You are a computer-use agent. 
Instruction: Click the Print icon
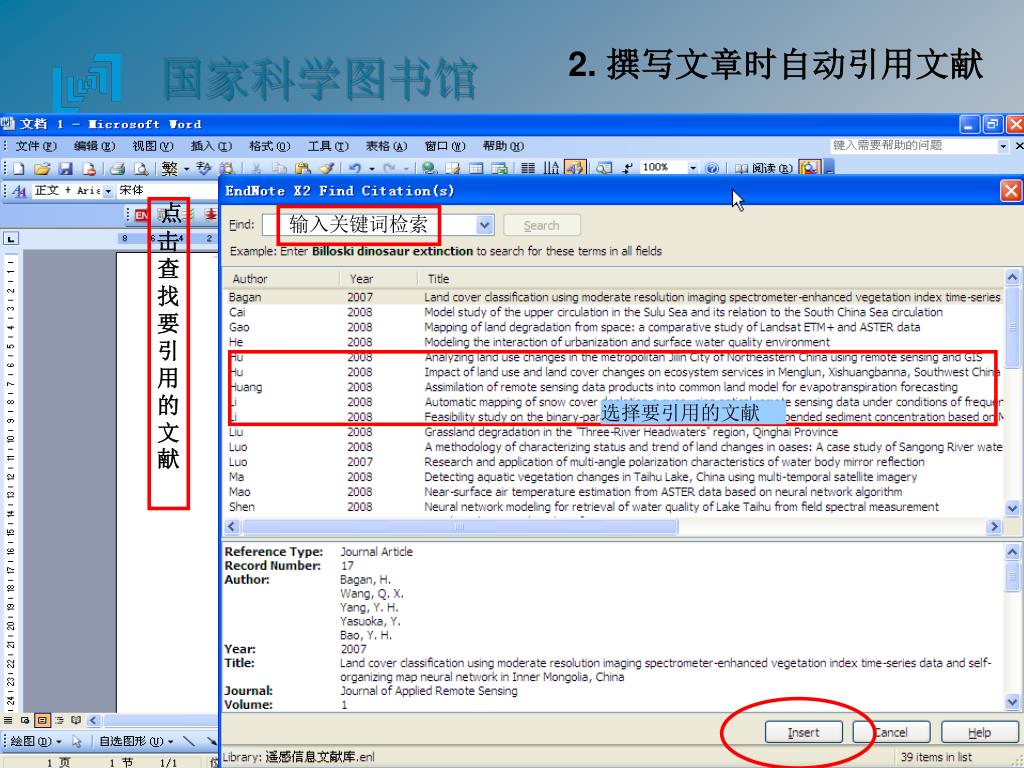tap(118, 168)
